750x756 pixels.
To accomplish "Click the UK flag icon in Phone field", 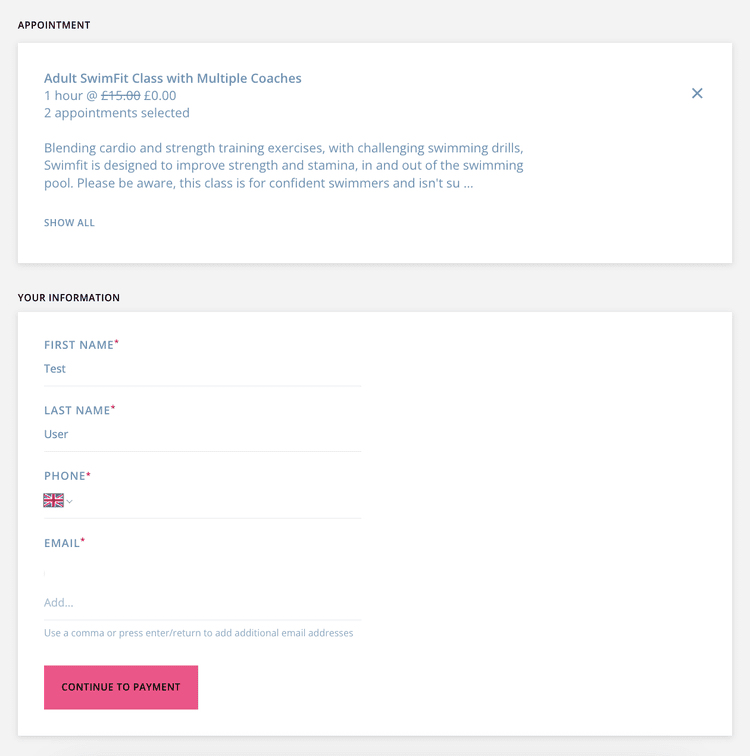I will click(54, 500).
